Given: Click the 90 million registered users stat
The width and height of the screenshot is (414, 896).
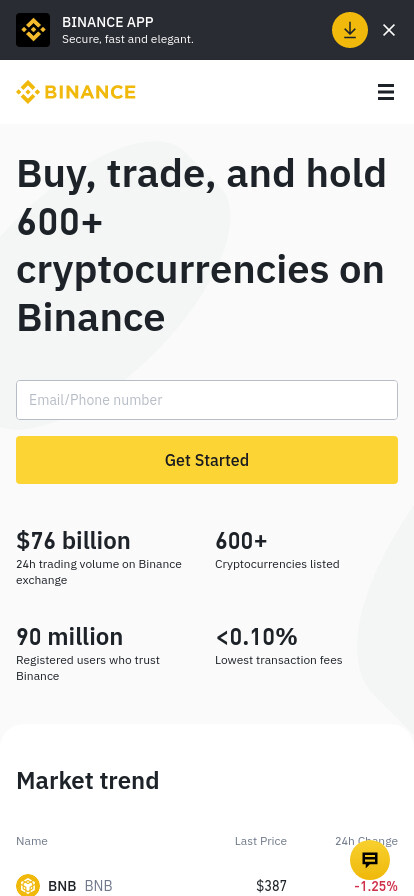Looking at the screenshot, I should pyautogui.click(x=88, y=654).
